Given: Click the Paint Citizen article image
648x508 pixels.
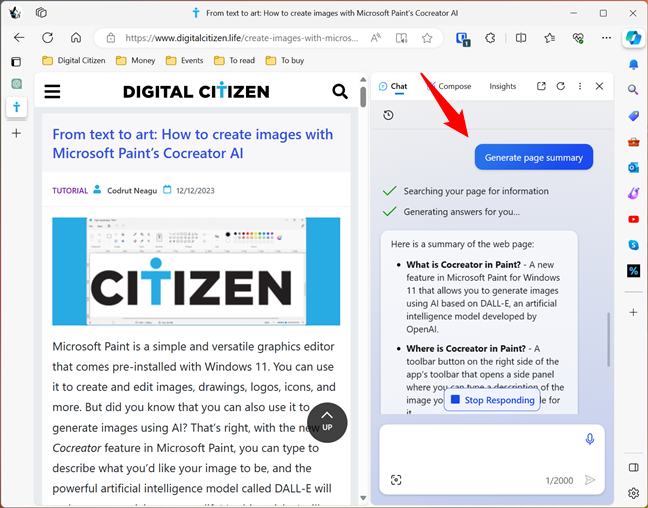Looking at the screenshot, I should [196, 271].
